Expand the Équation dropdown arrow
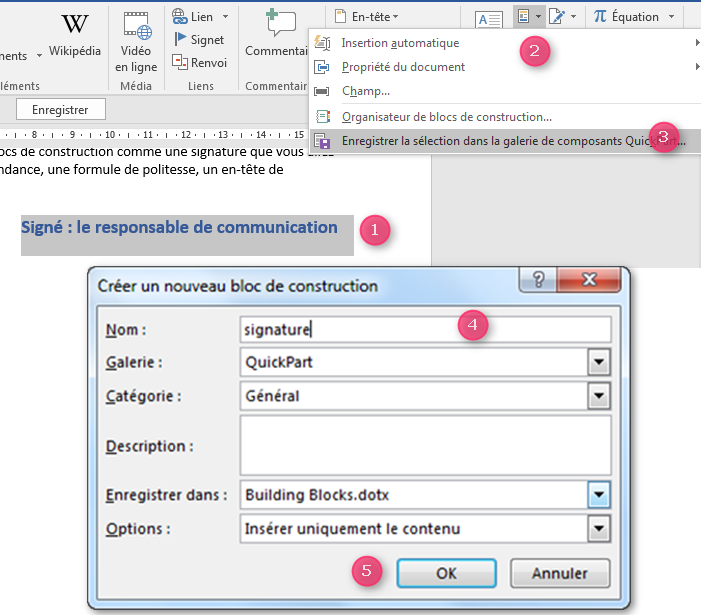 click(671, 17)
